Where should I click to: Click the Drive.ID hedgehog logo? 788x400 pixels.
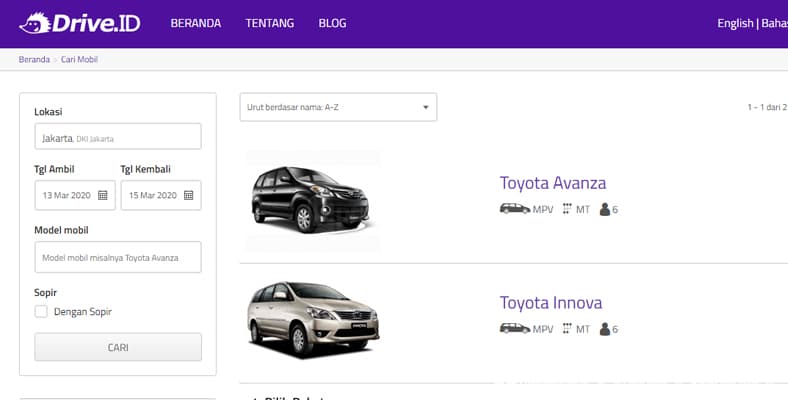tap(80, 23)
